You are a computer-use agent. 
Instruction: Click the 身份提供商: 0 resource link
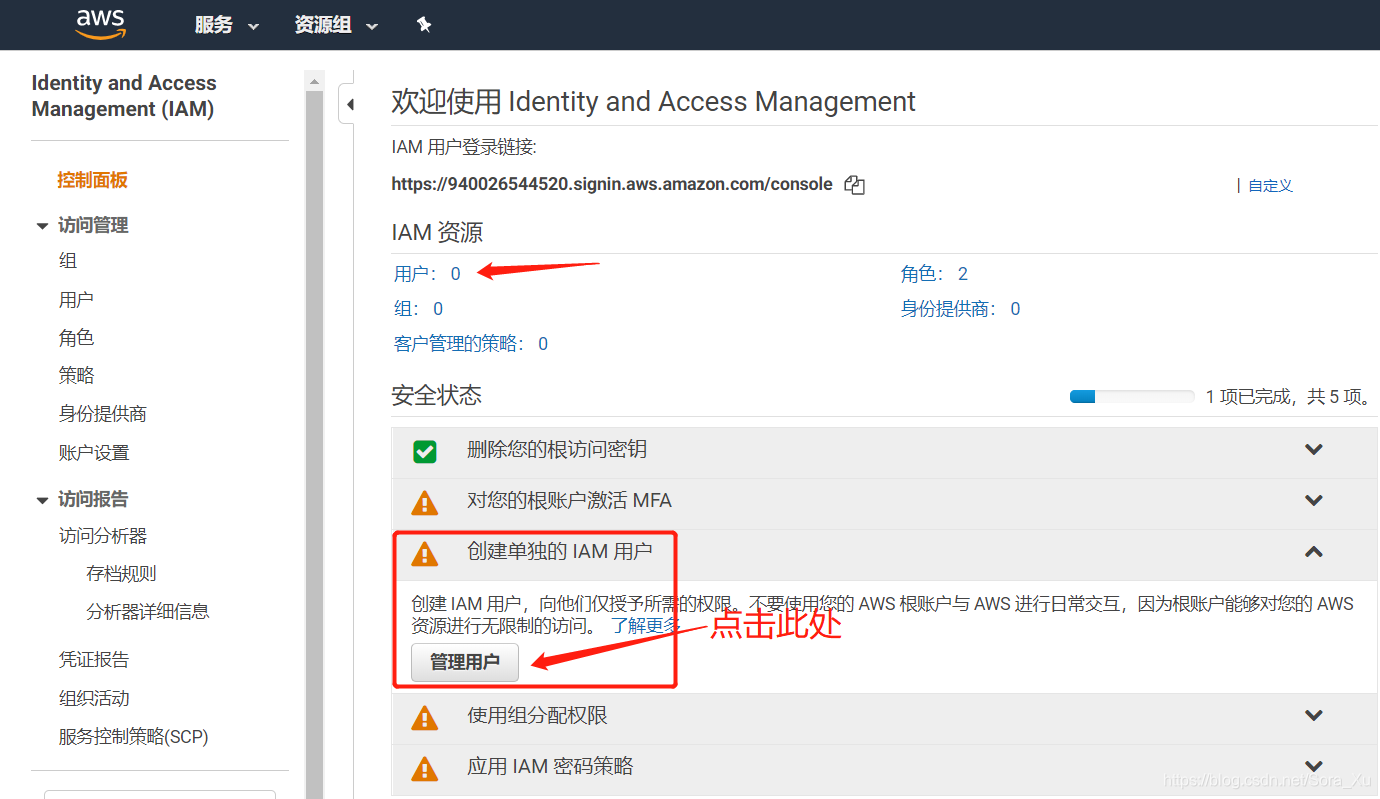coord(960,308)
